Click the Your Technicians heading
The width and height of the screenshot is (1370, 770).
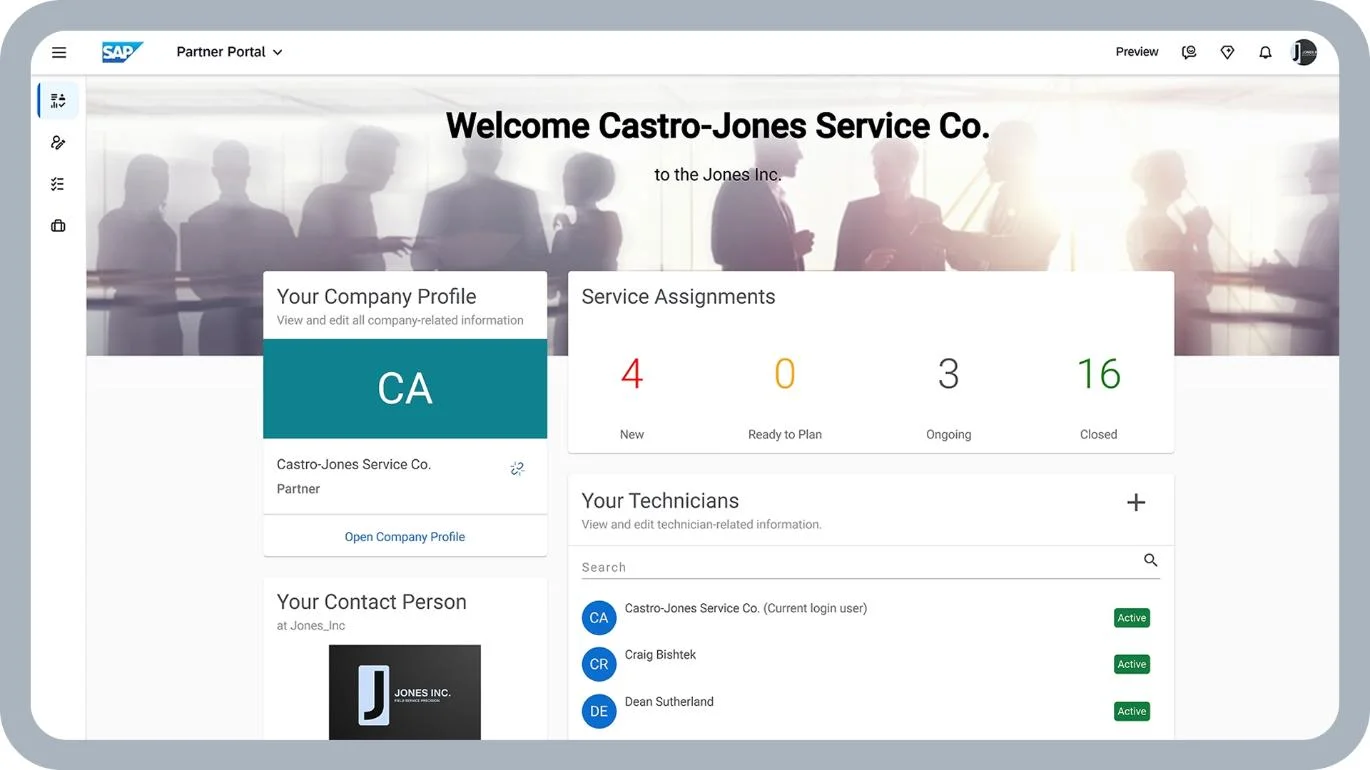click(660, 501)
